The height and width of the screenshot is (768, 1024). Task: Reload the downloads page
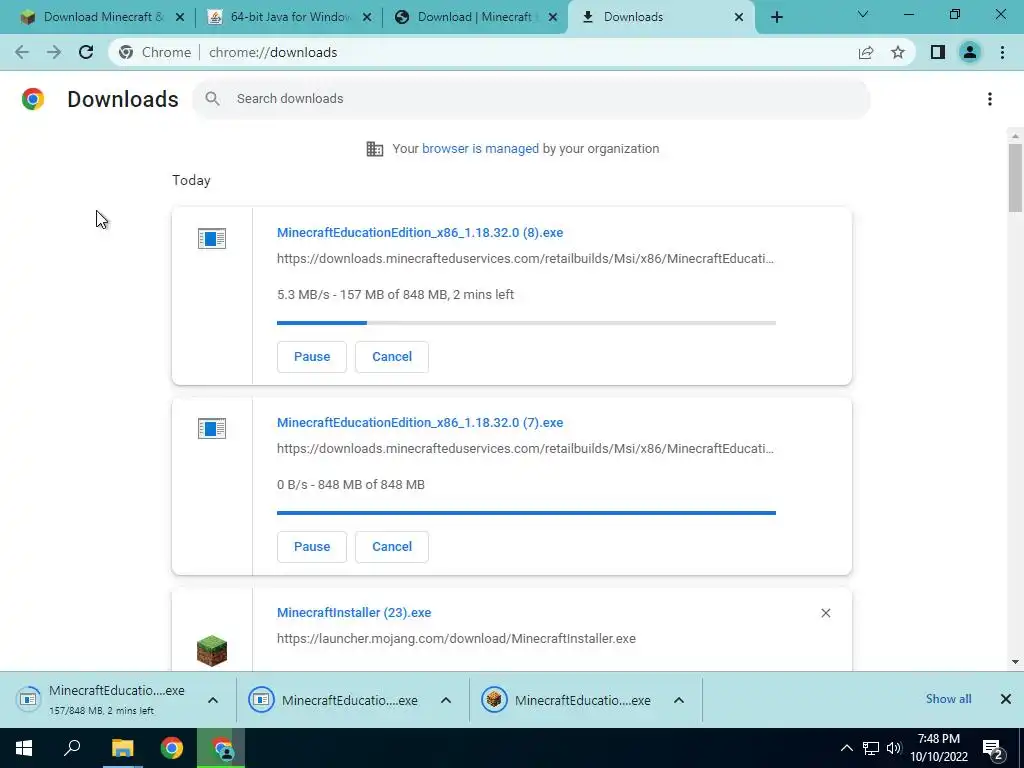tap(86, 52)
